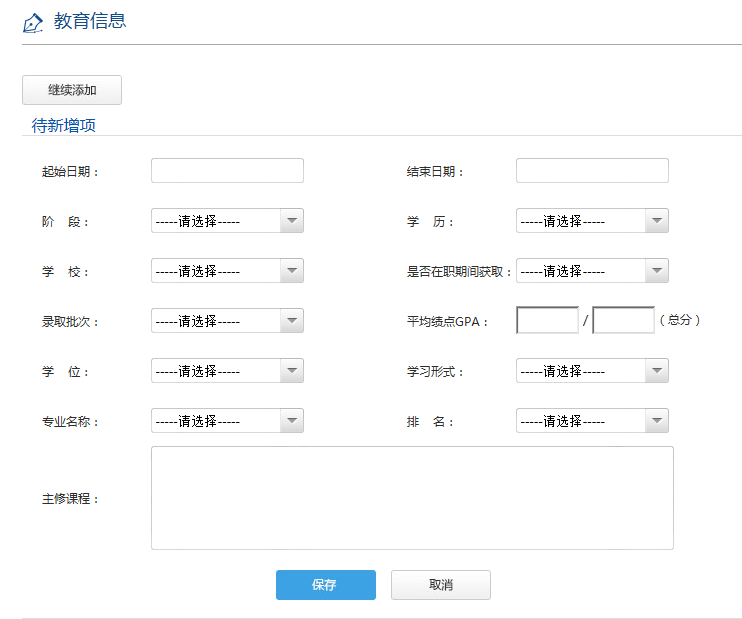Cancel editing with 取消 button

pos(441,585)
